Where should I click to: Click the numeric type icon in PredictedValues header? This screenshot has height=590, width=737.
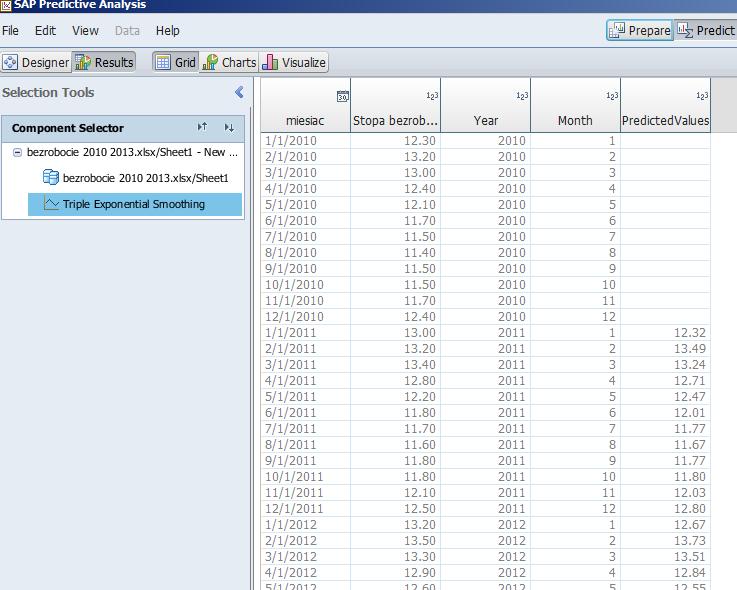click(x=702, y=96)
